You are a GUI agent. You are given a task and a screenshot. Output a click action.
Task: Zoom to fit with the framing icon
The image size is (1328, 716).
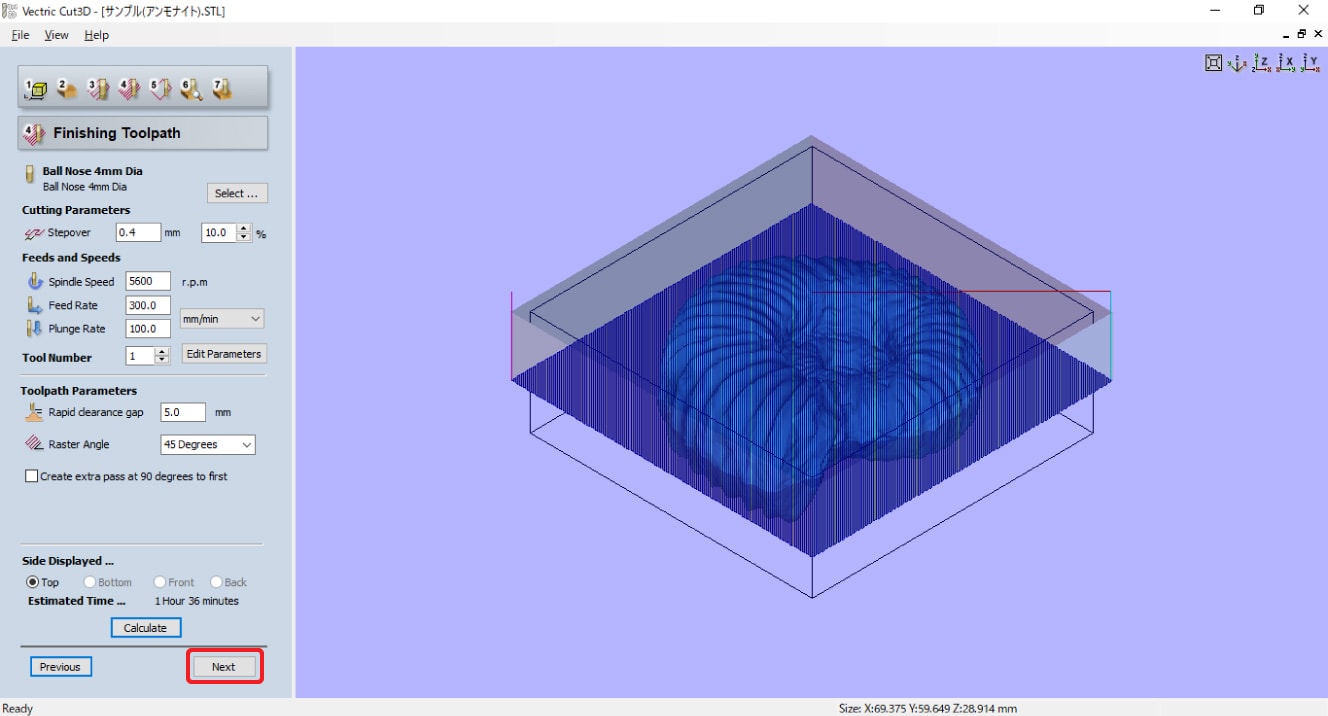[x=1213, y=64]
